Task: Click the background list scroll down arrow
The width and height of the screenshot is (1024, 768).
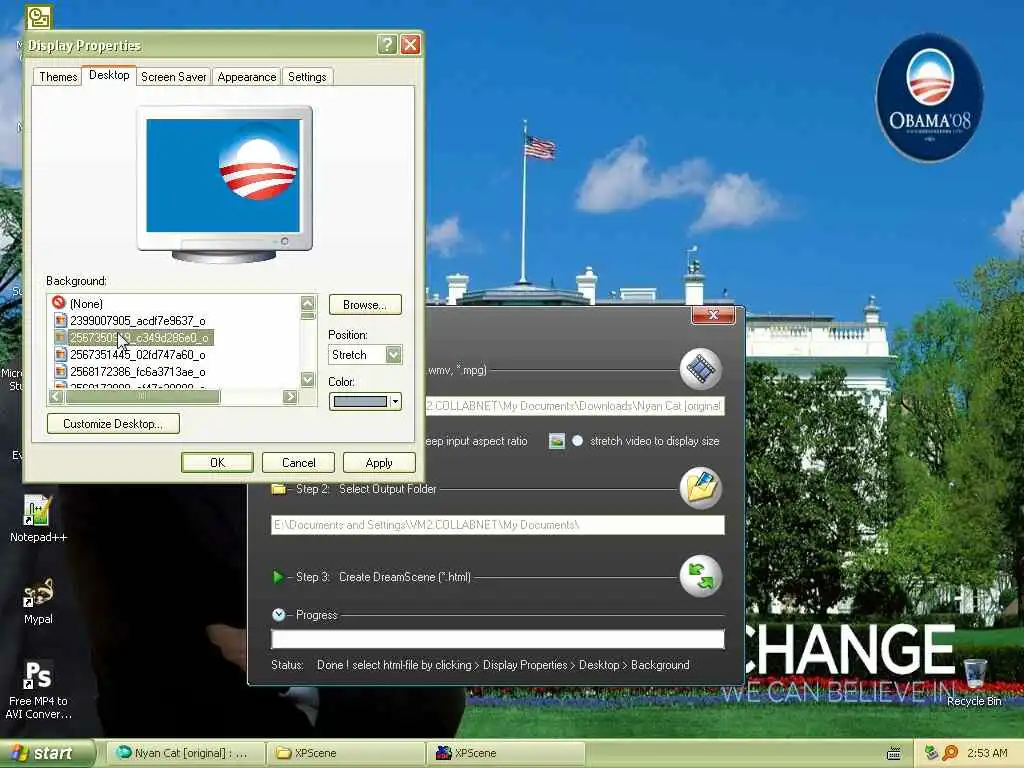Action: click(x=308, y=379)
